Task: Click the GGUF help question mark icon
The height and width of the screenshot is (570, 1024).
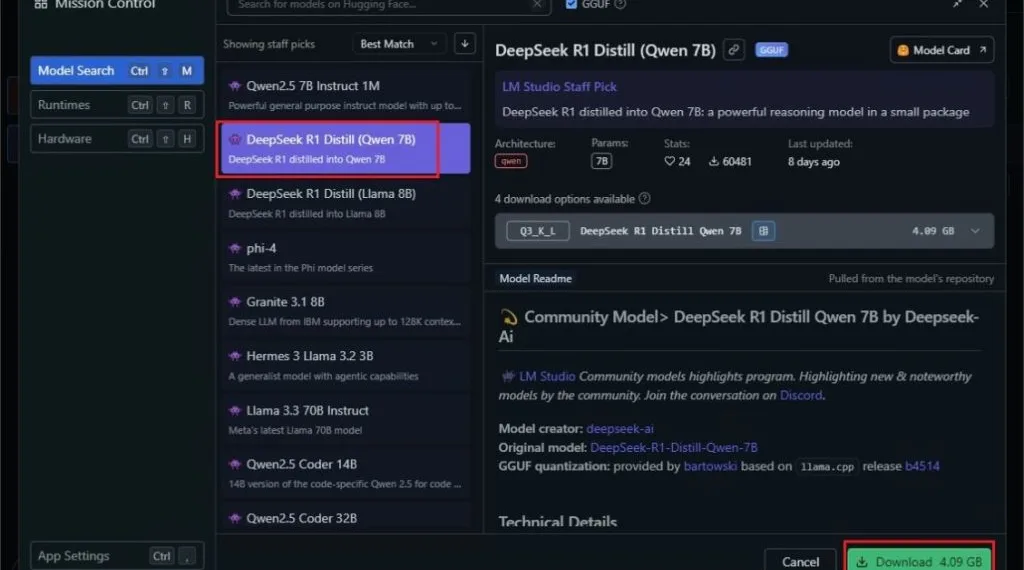Action: point(620,5)
